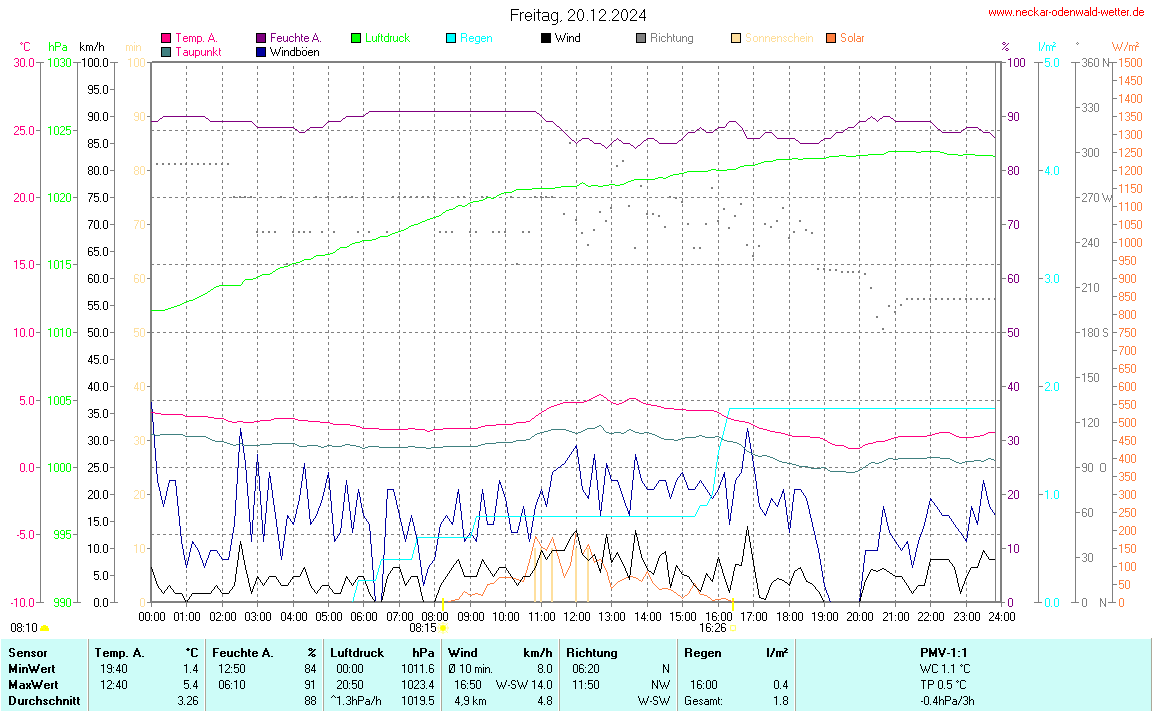
Task: Click the Sensor header in the statistics table
Action: 27,652
